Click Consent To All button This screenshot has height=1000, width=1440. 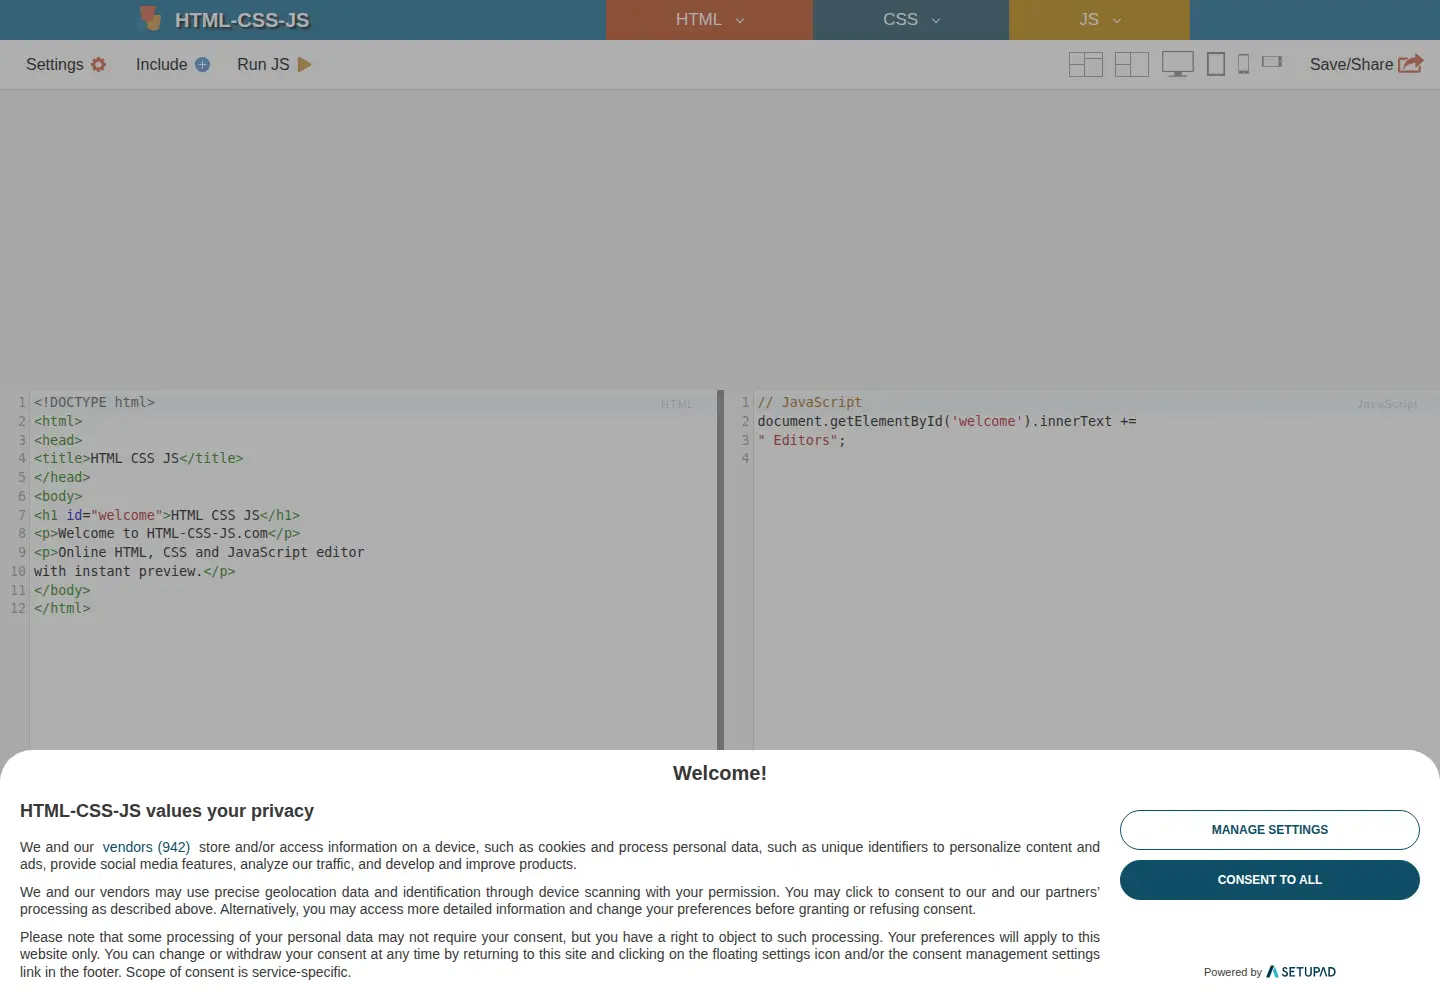(1269, 880)
